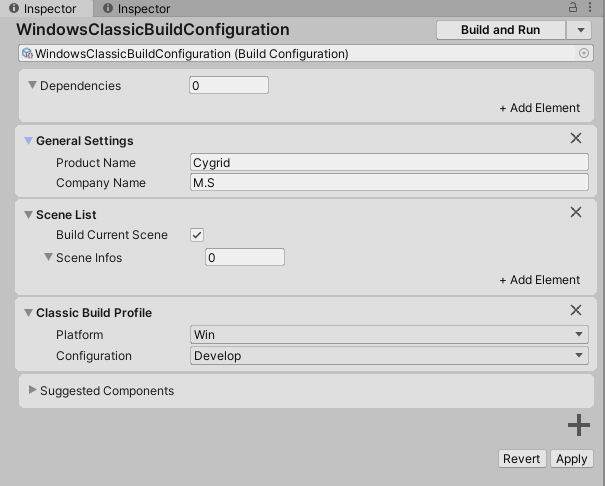
Task: Collapse the Dependencies foldout
Action: click(32, 86)
